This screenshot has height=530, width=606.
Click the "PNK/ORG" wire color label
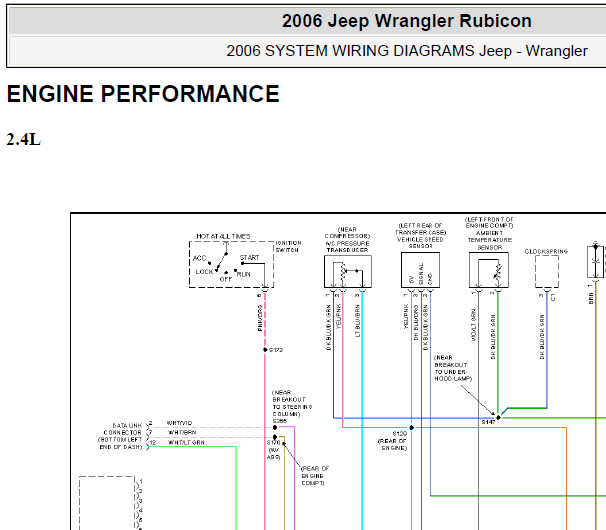(260, 318)
